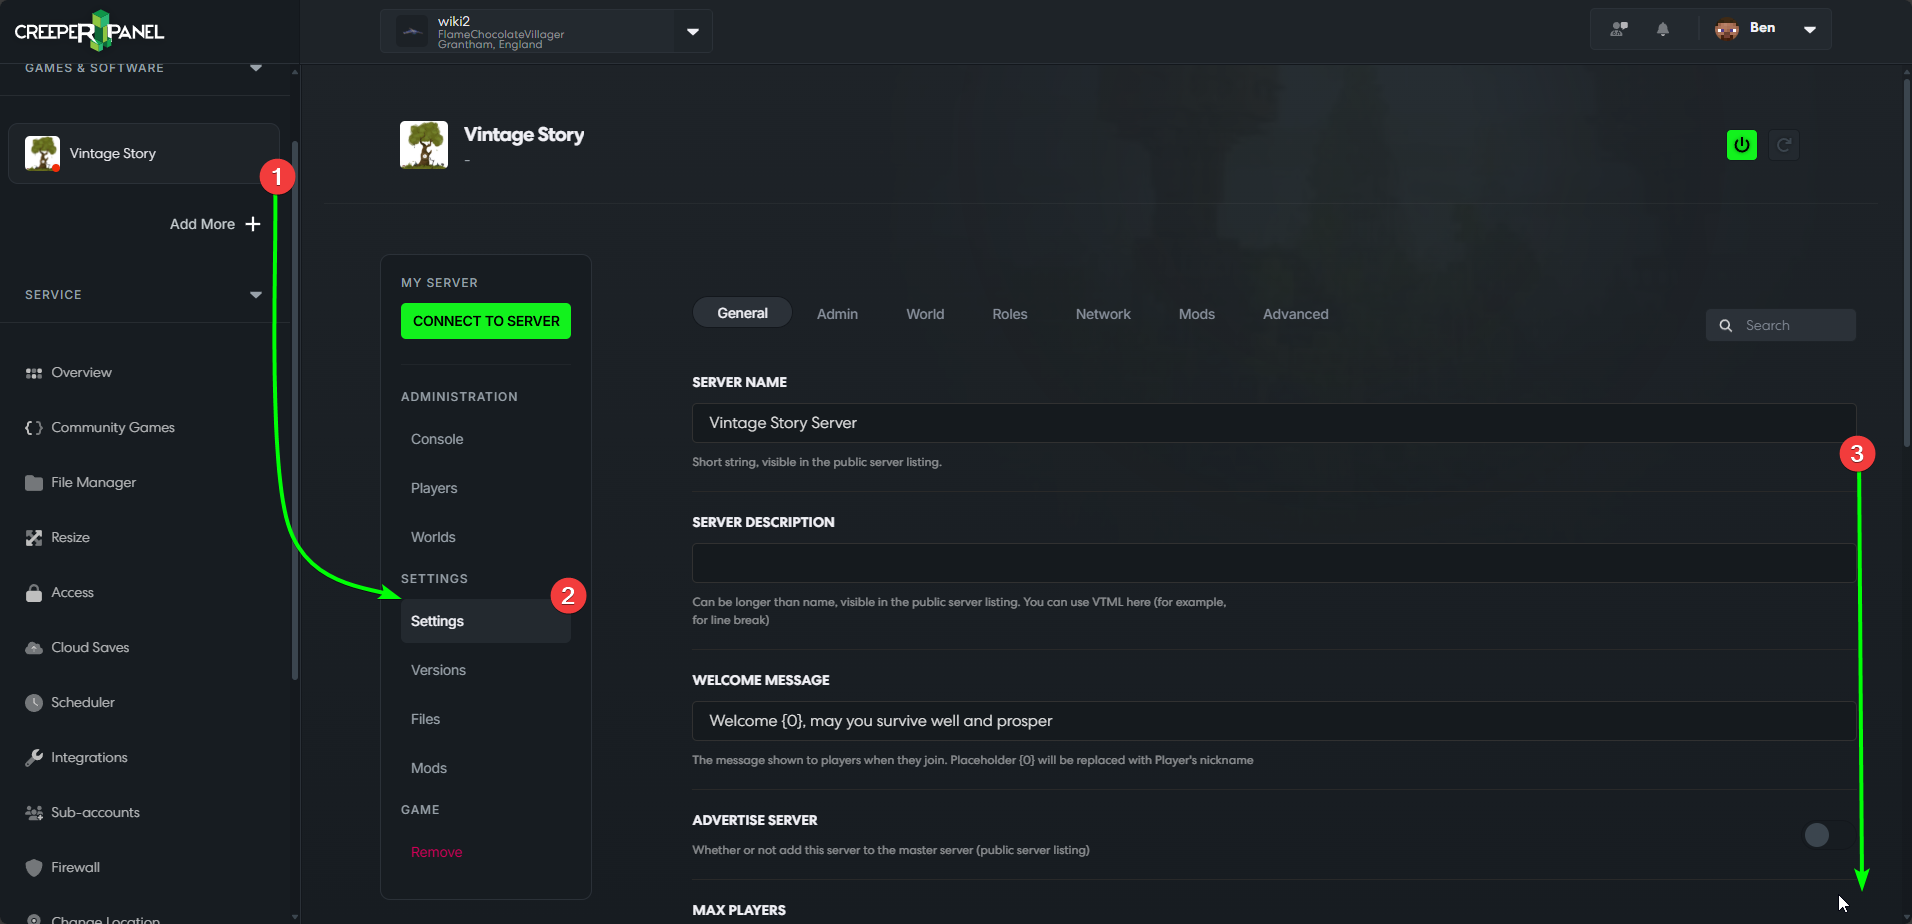Select the Network tab
The image size is (1912, 924).
point(1103,314)
